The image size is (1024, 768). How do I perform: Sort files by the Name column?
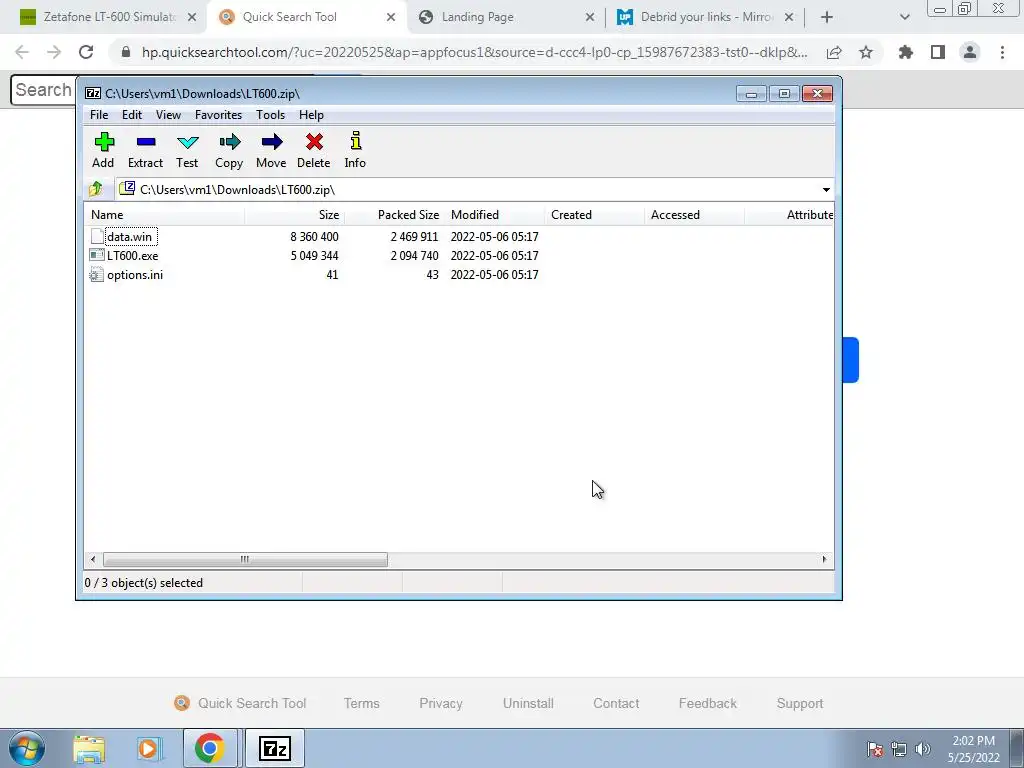[165, 215]
